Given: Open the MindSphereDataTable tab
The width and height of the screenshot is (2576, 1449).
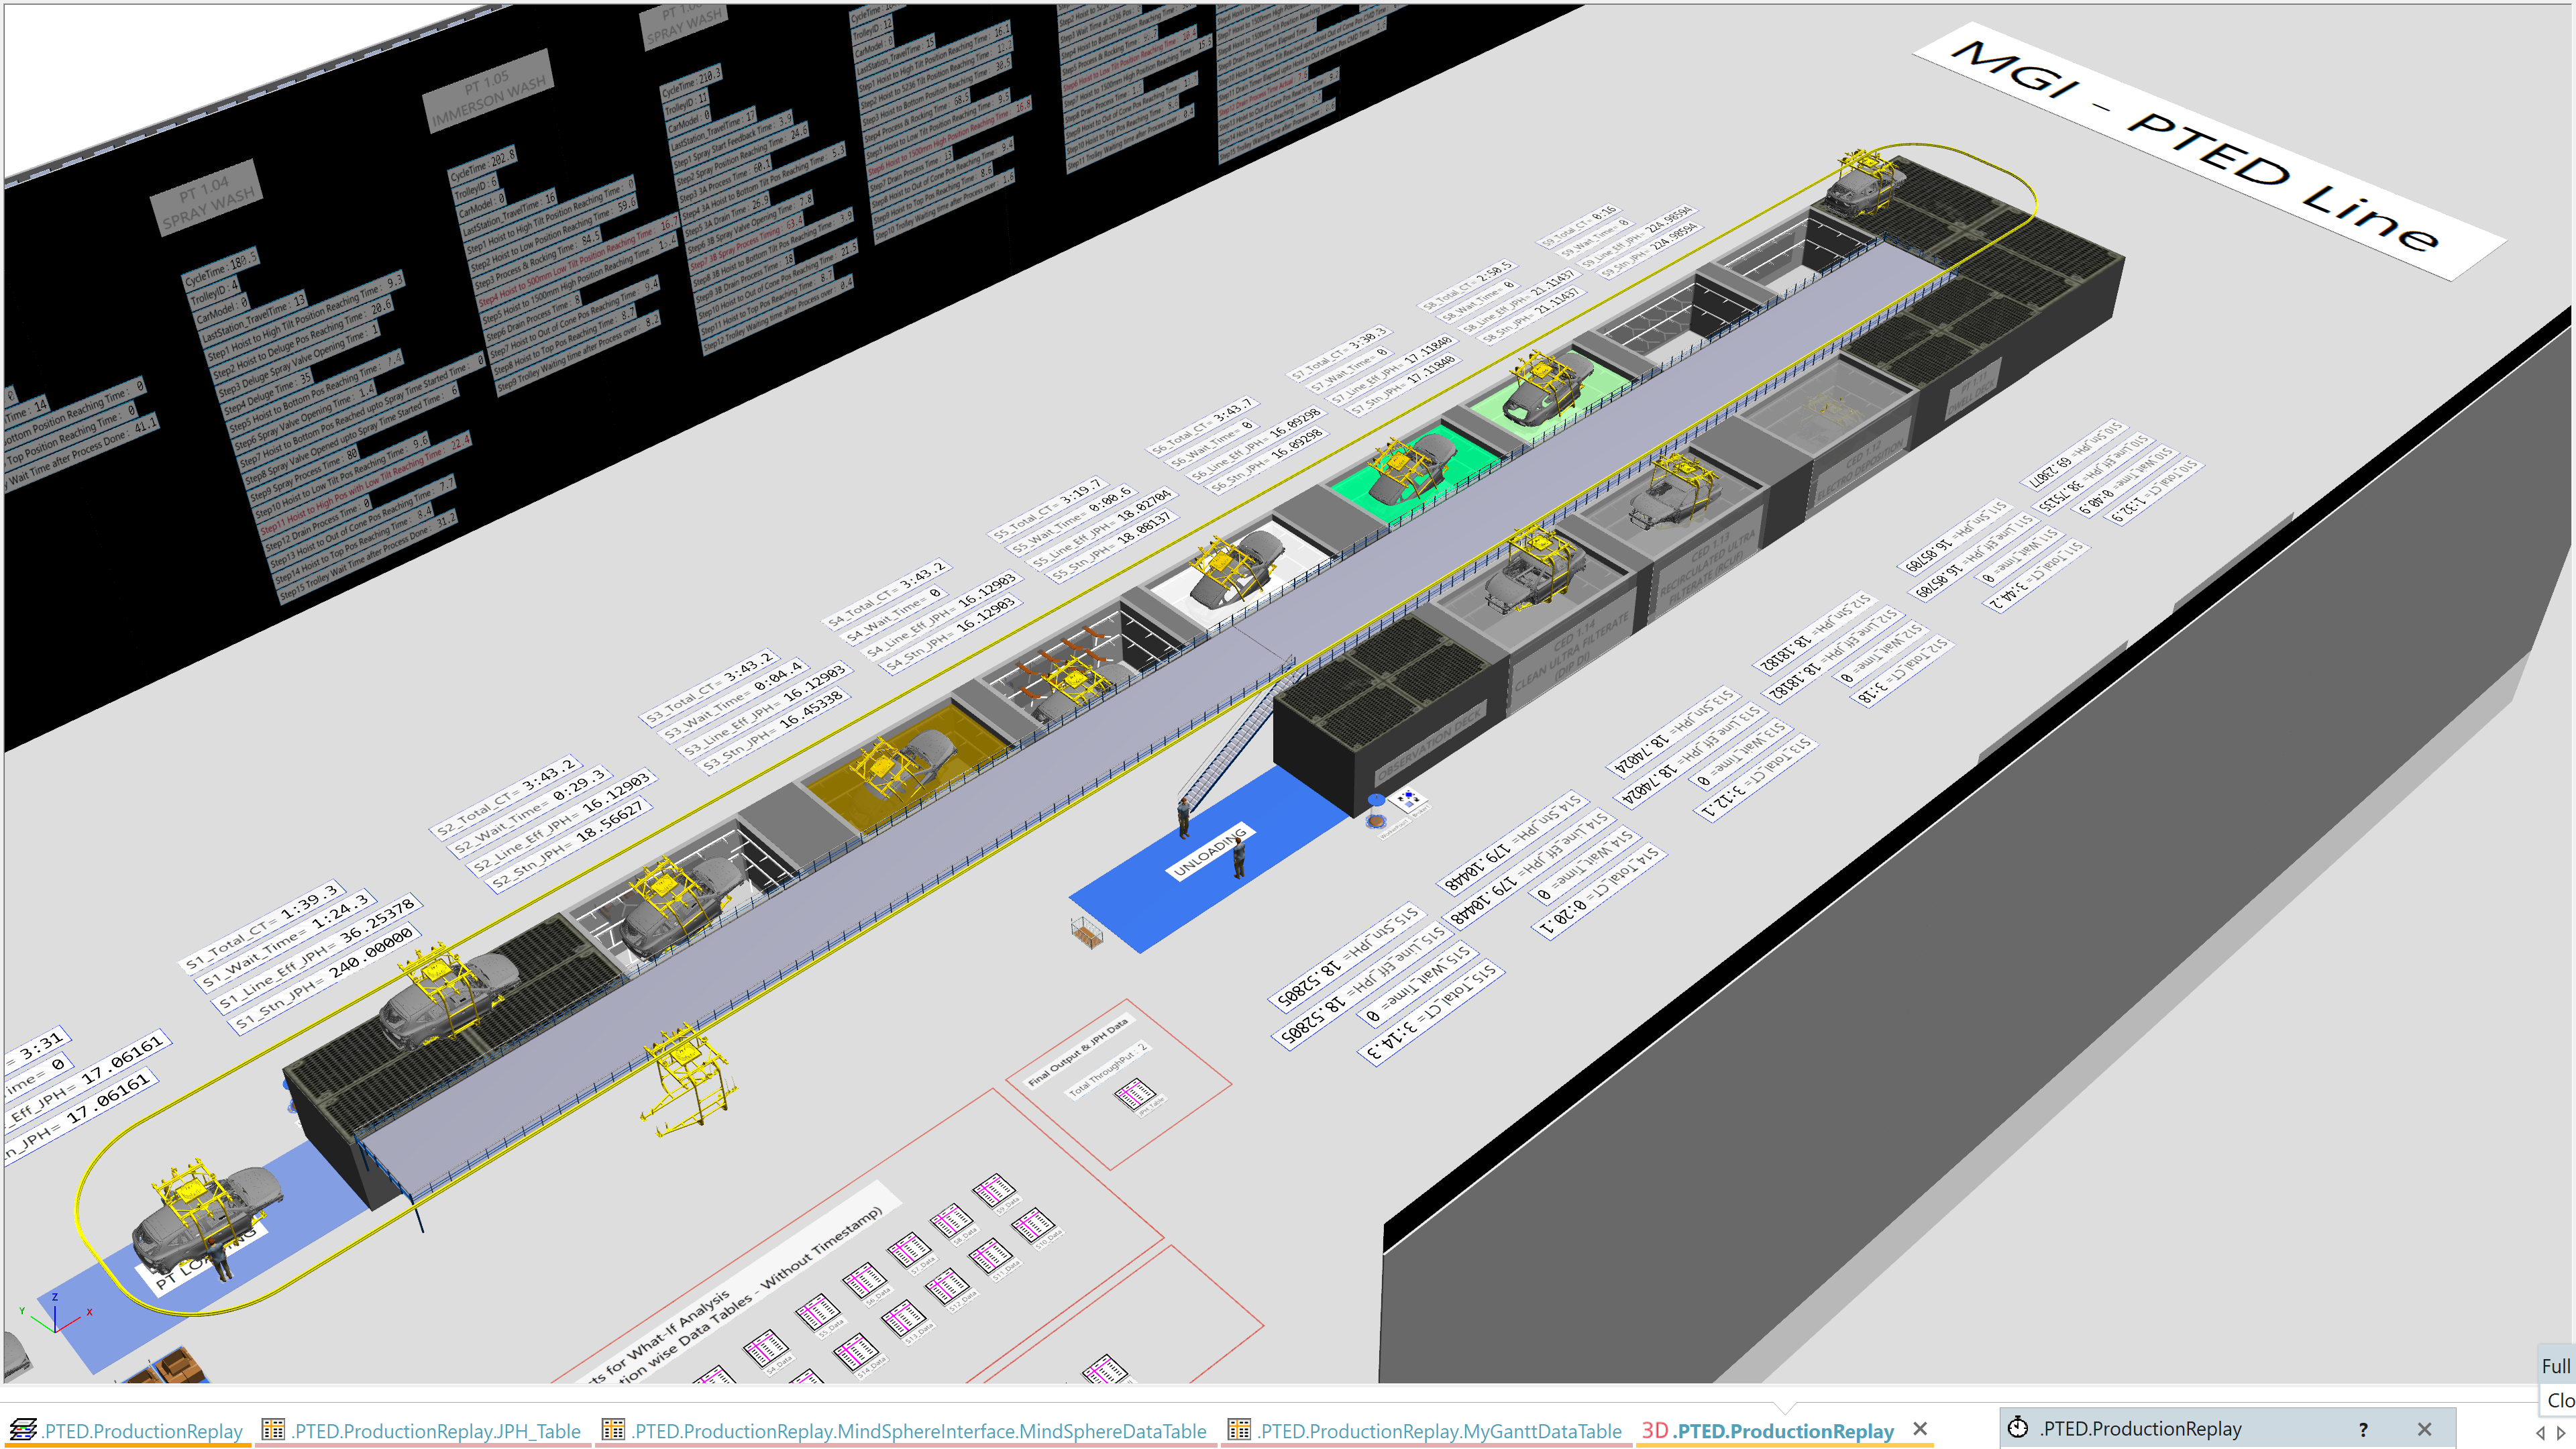Looking at the screenshot, I should (918, 1431).
